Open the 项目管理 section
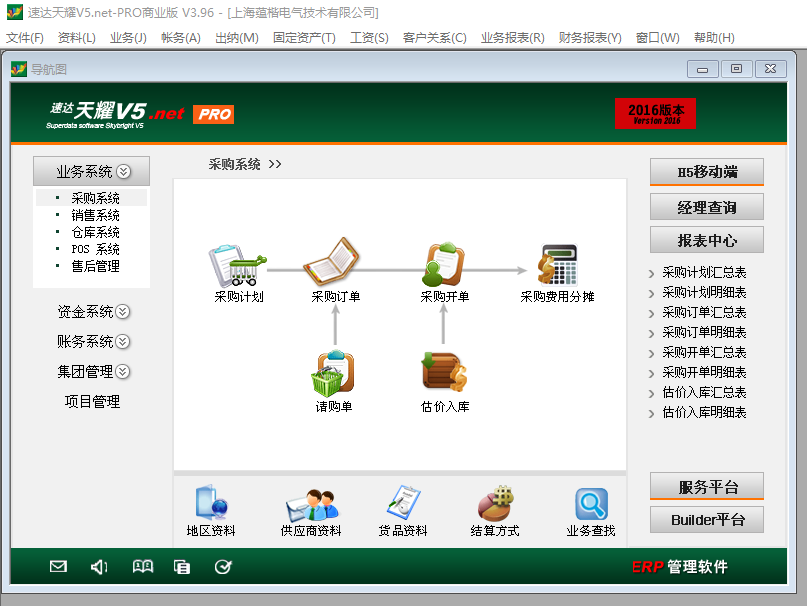 [x=92, y=401]
